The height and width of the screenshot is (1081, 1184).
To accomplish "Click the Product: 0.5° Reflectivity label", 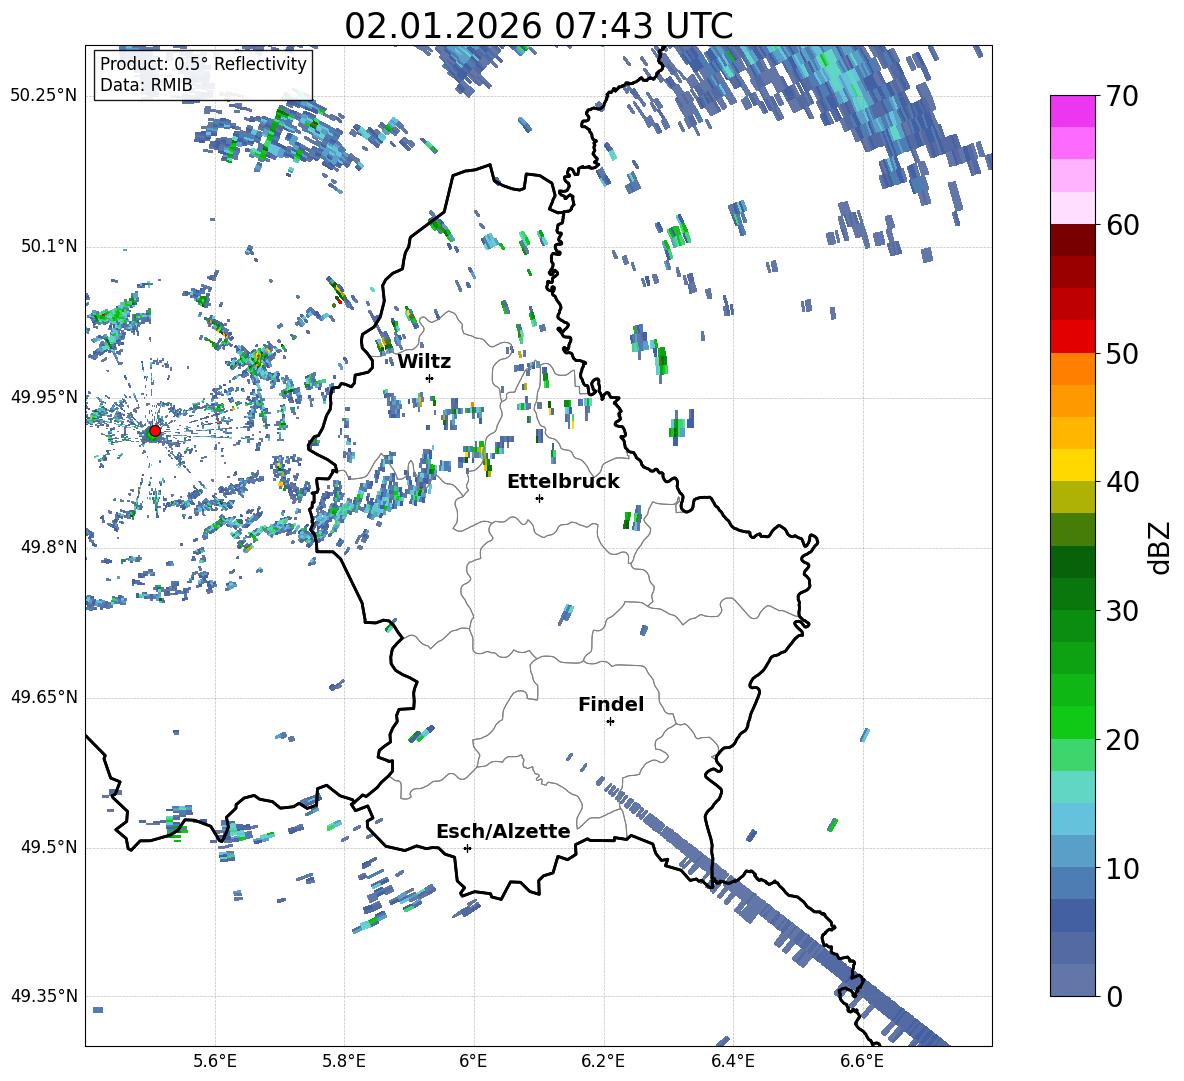I will point(203,63).
